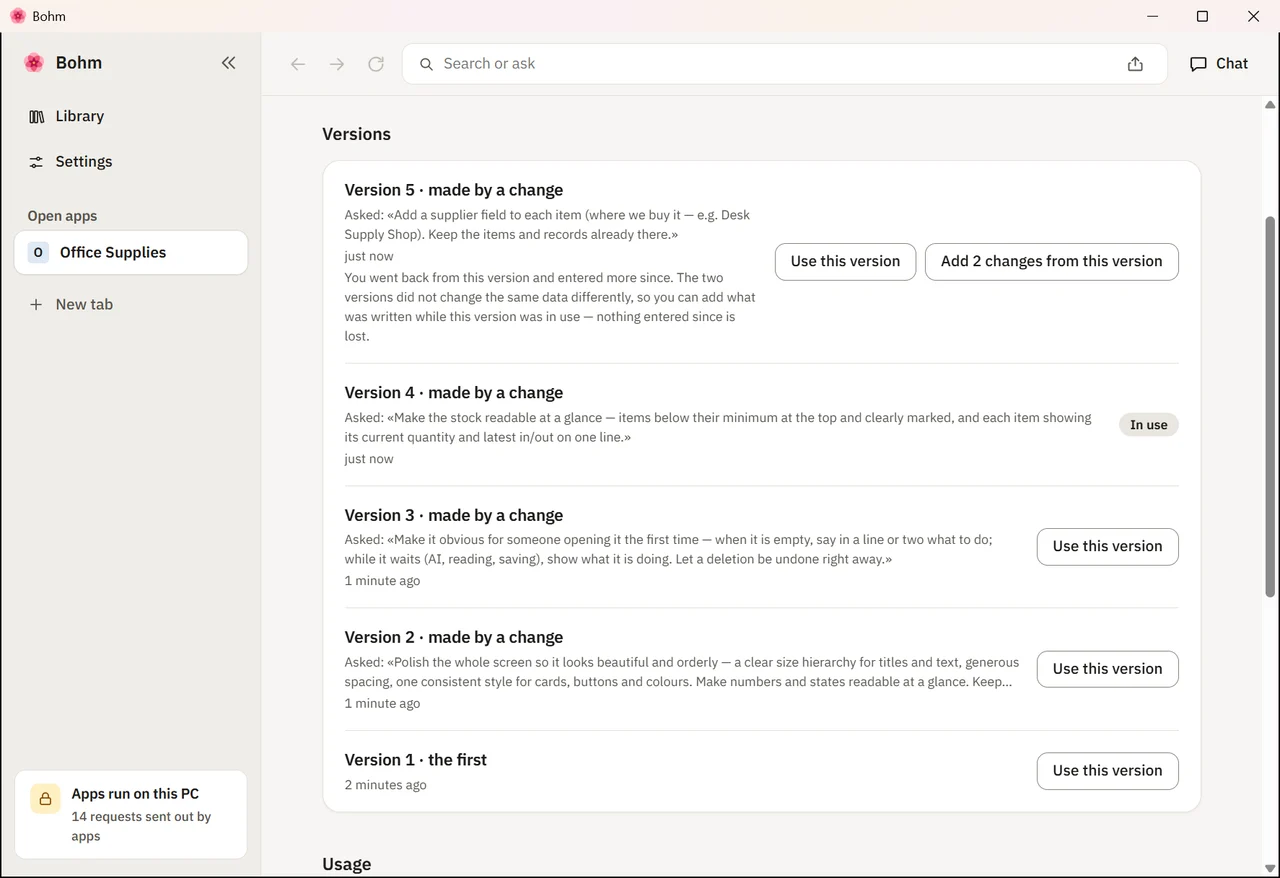Screen dimensions: 1280x878
Task: Click the Version 1 · the first heading
Action: (x=416, y=760)
